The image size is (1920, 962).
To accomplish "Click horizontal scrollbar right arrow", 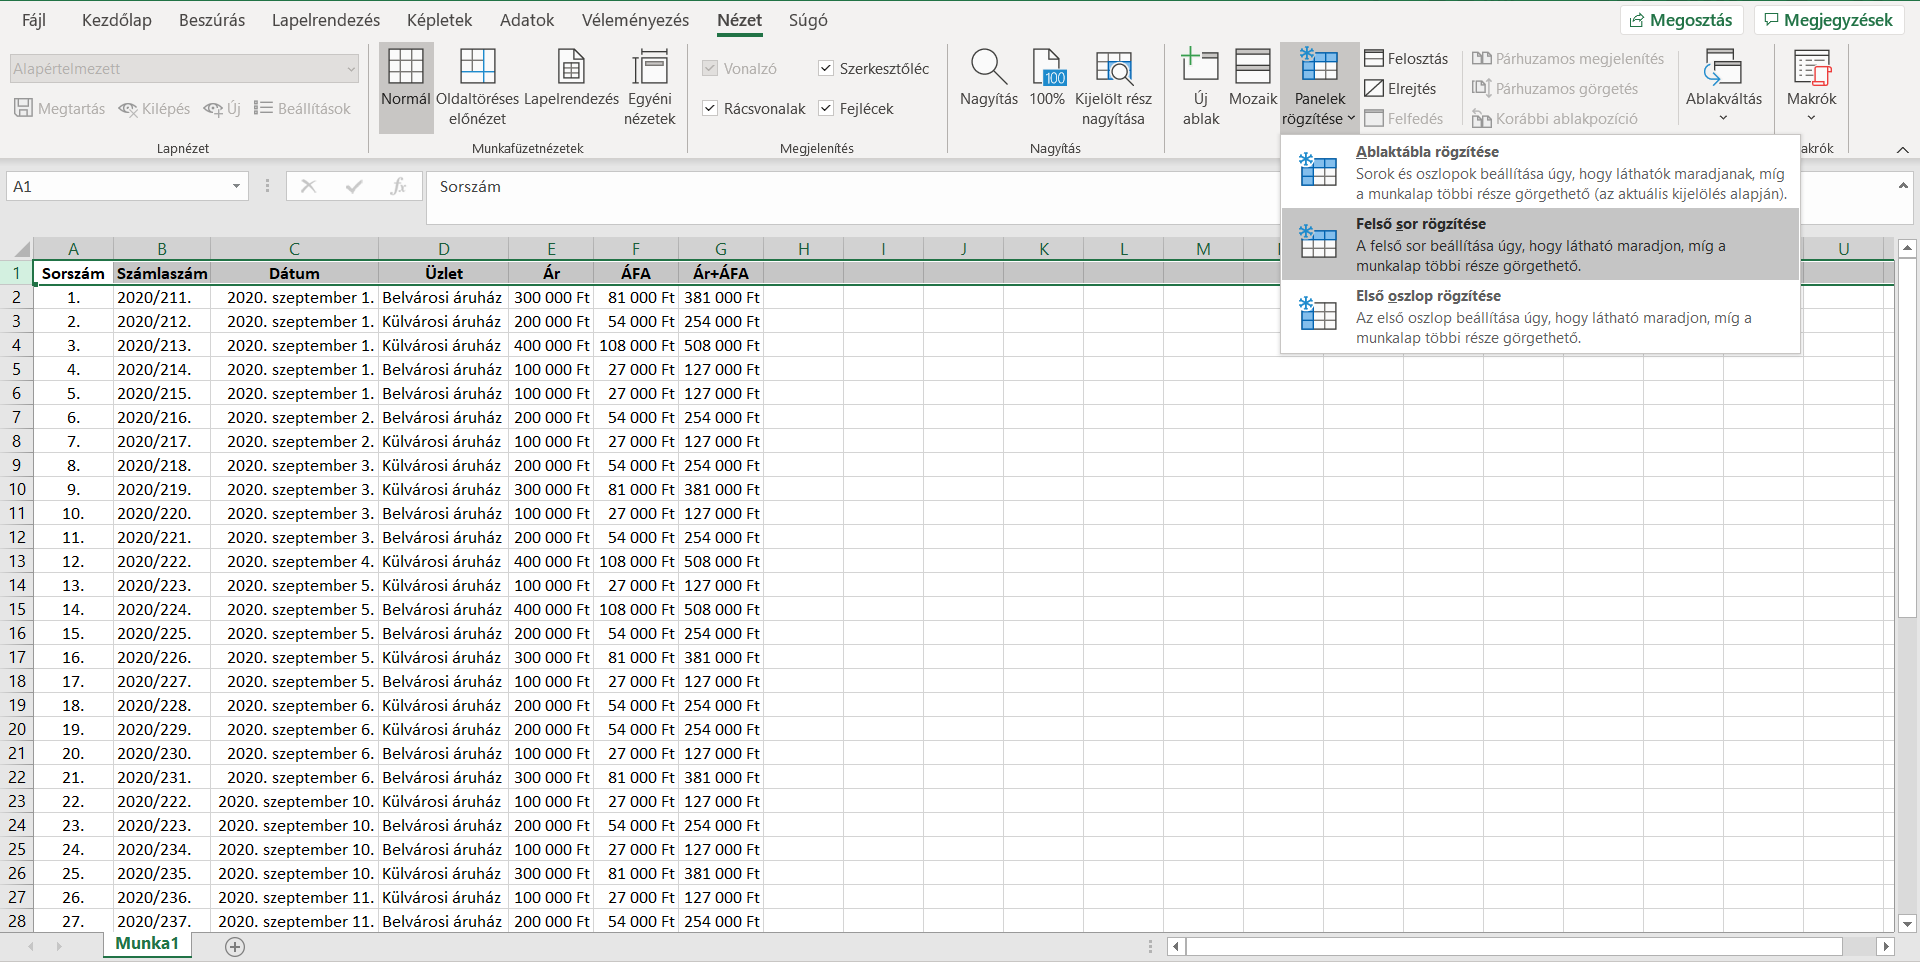I will coord(1886,946).
